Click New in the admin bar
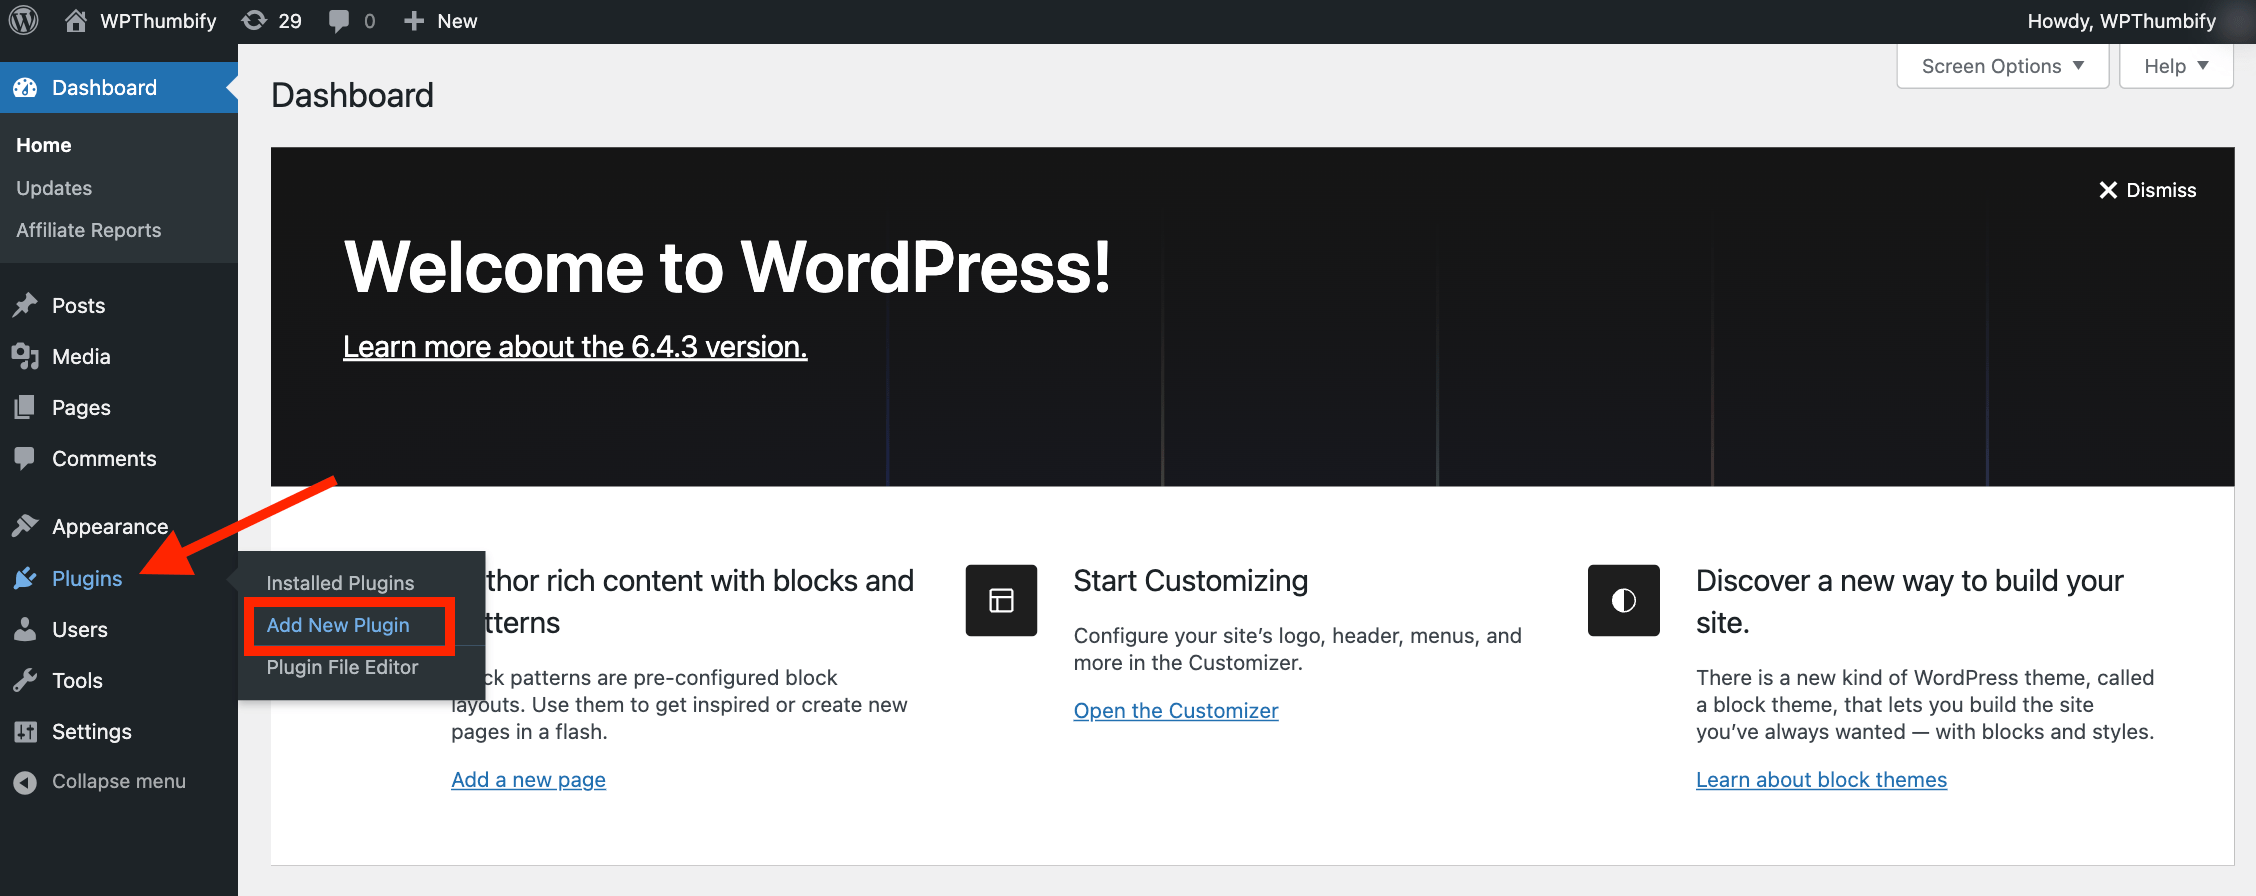Screen dimensions: 2256x896 click(x=457, y=21)
